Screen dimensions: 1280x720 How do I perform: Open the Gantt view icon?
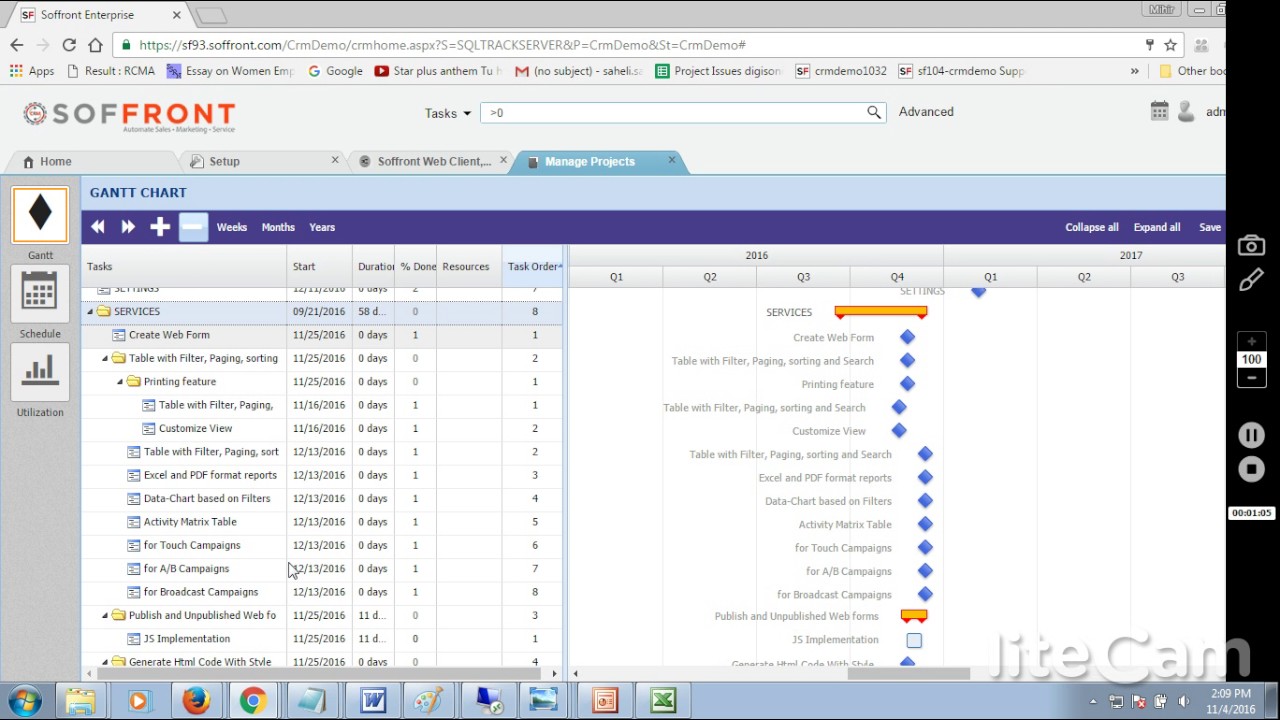(40, 215)
